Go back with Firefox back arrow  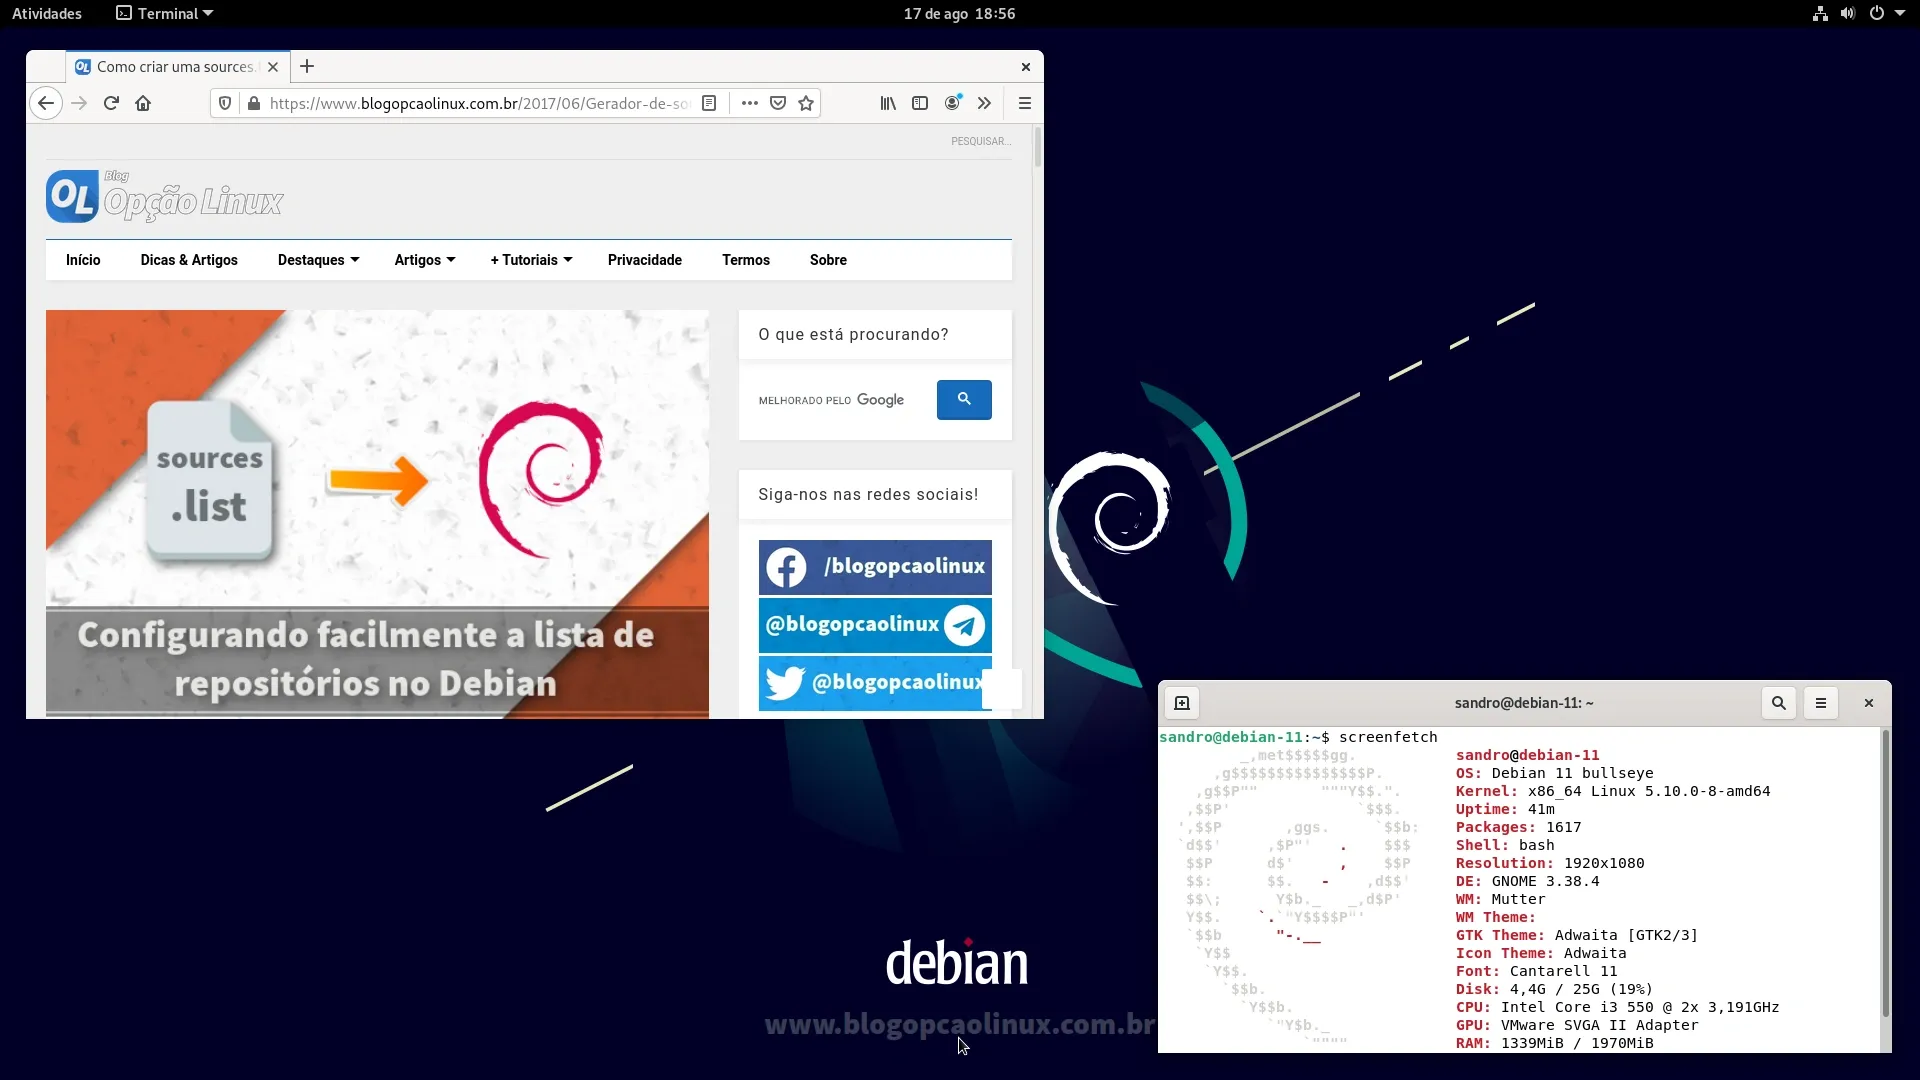(46, 103)
